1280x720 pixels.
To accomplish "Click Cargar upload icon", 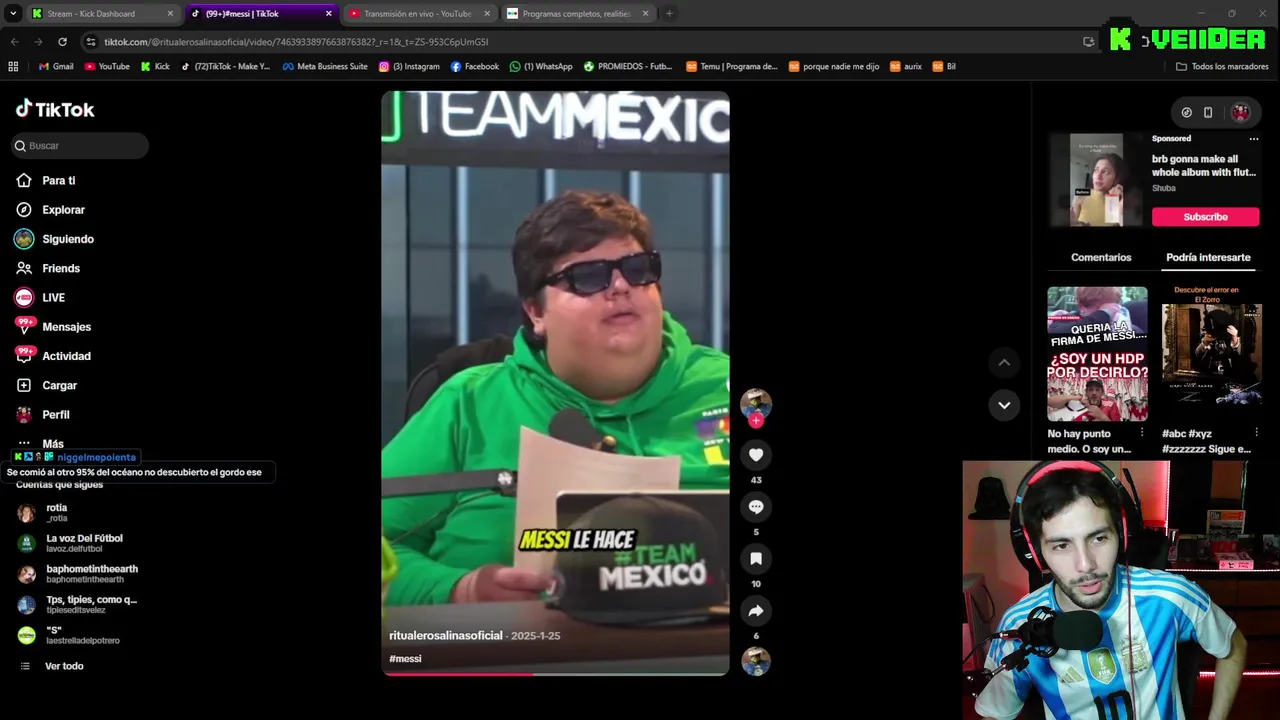I will coord(24,385).
